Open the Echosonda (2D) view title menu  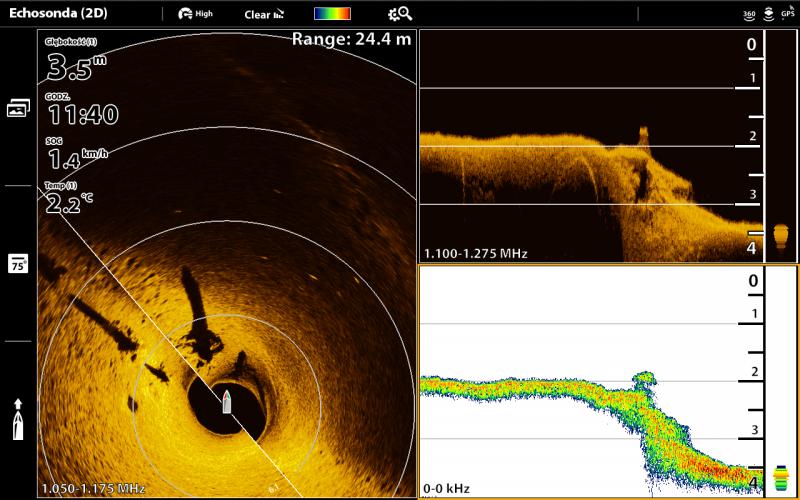[58, 14]
